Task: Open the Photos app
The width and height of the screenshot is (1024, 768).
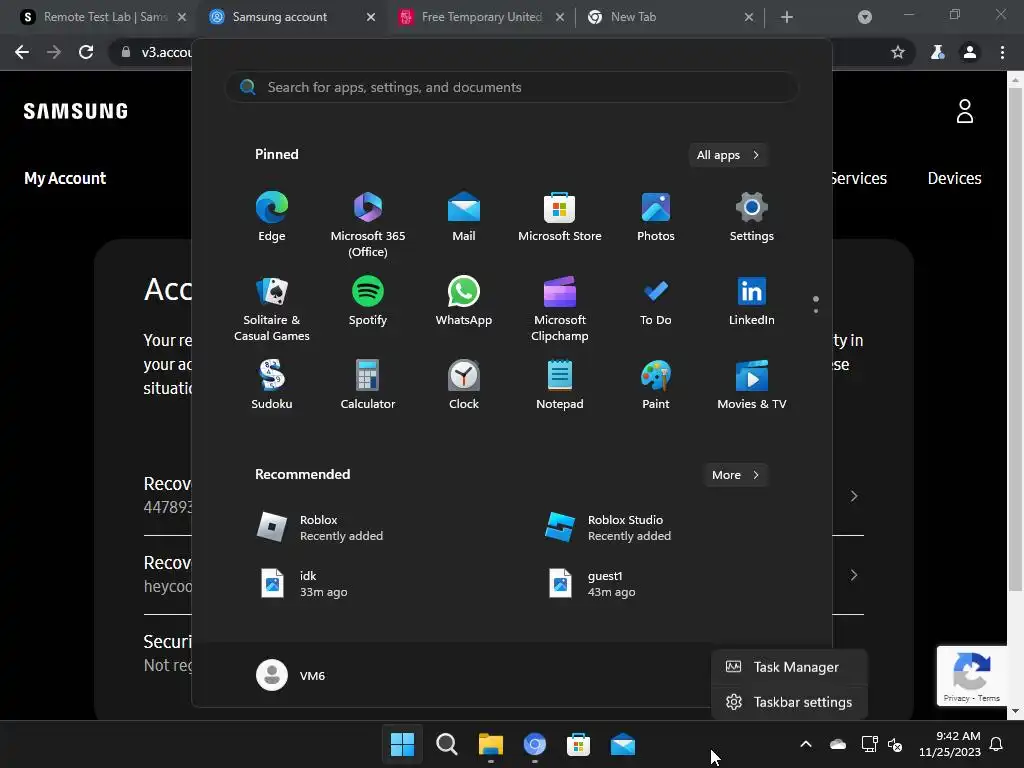Action: tap(656, 217)
